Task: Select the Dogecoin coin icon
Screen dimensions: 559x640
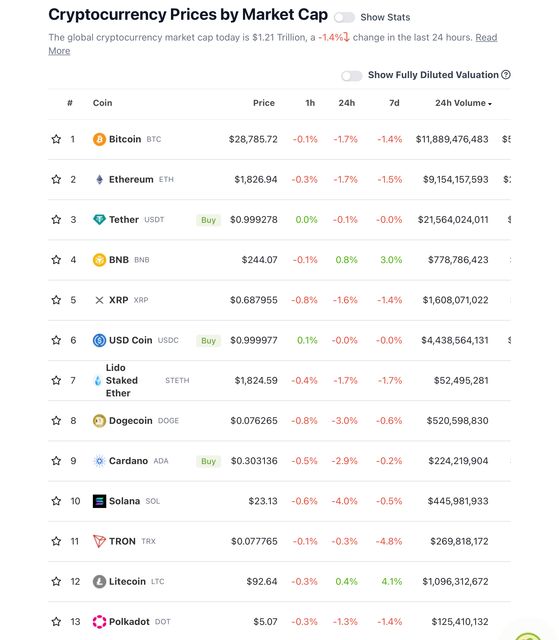Action: pos(99,420)
